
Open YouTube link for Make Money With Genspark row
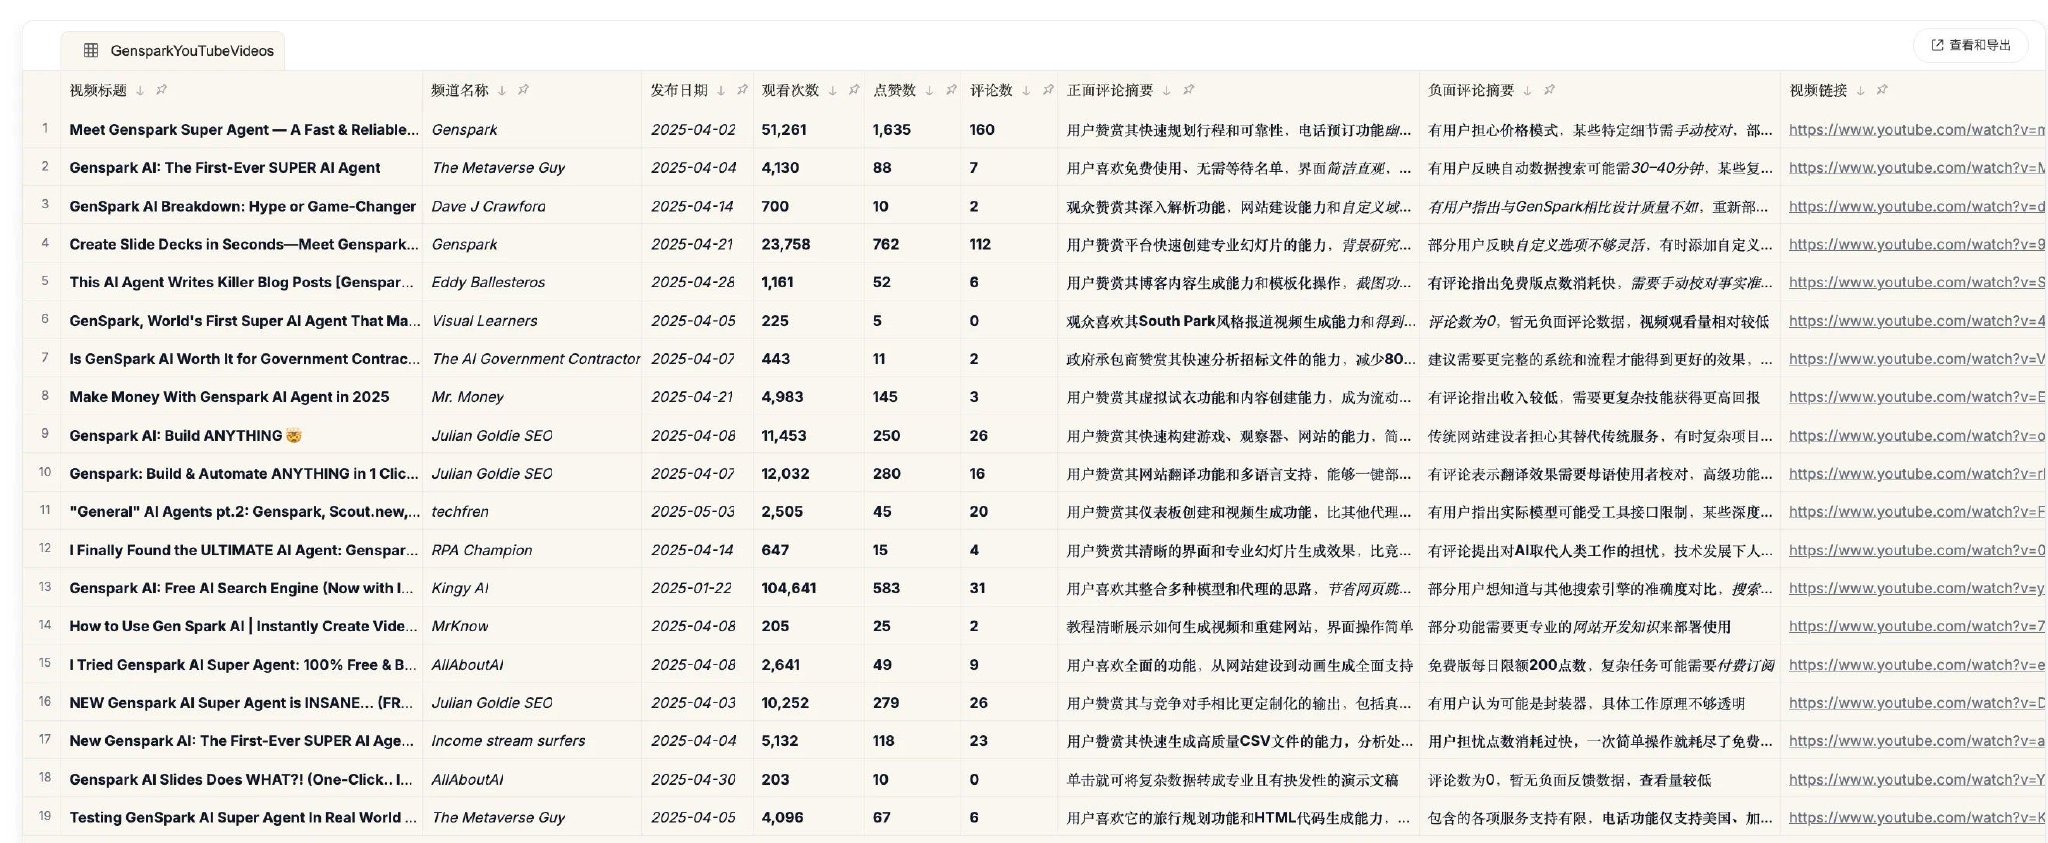coord(1917,397)
